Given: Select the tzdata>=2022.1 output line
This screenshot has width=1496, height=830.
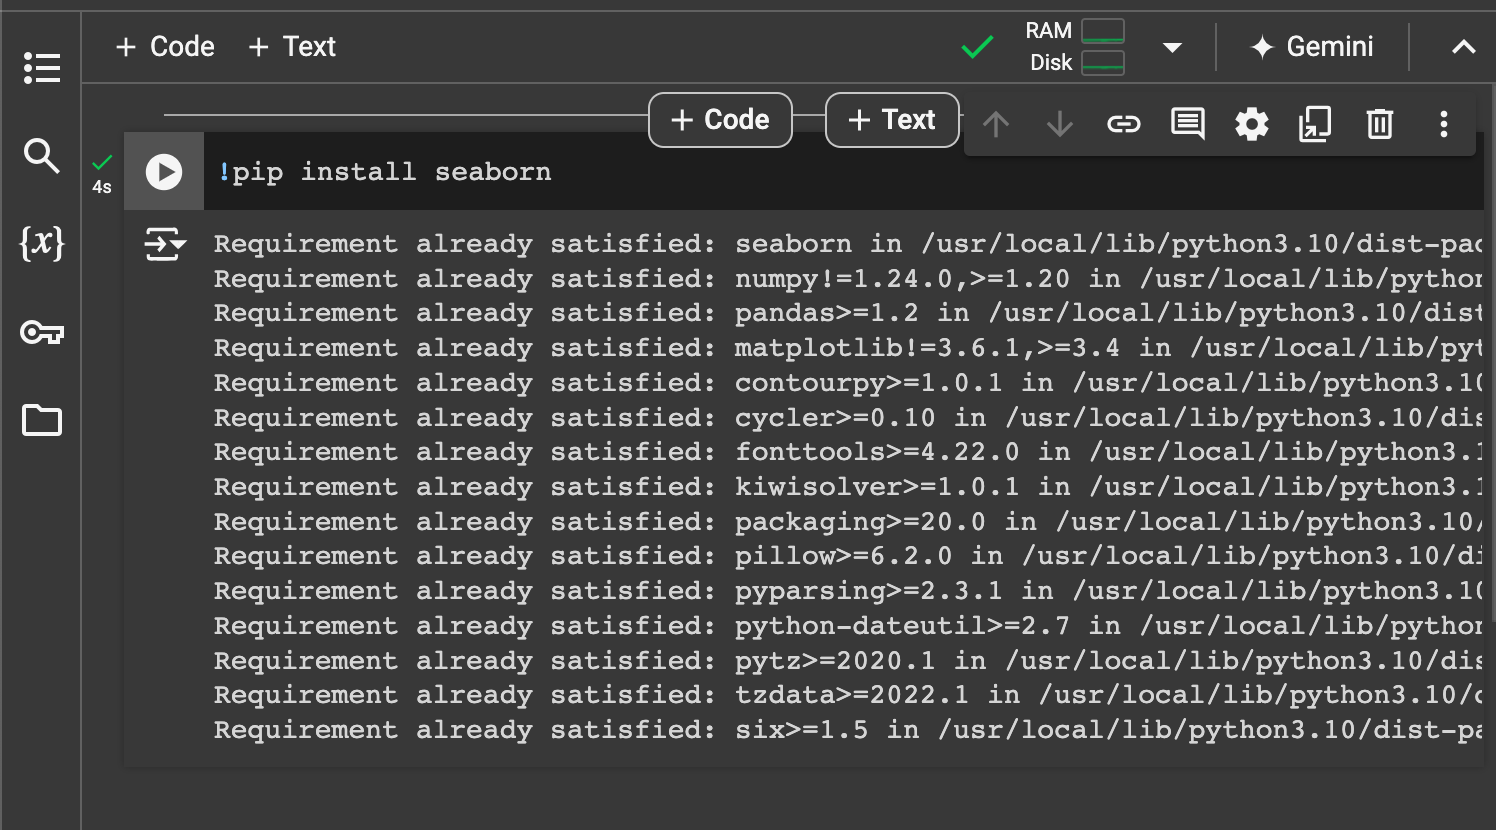Looking at the screenshot, I should coord(847,695).
